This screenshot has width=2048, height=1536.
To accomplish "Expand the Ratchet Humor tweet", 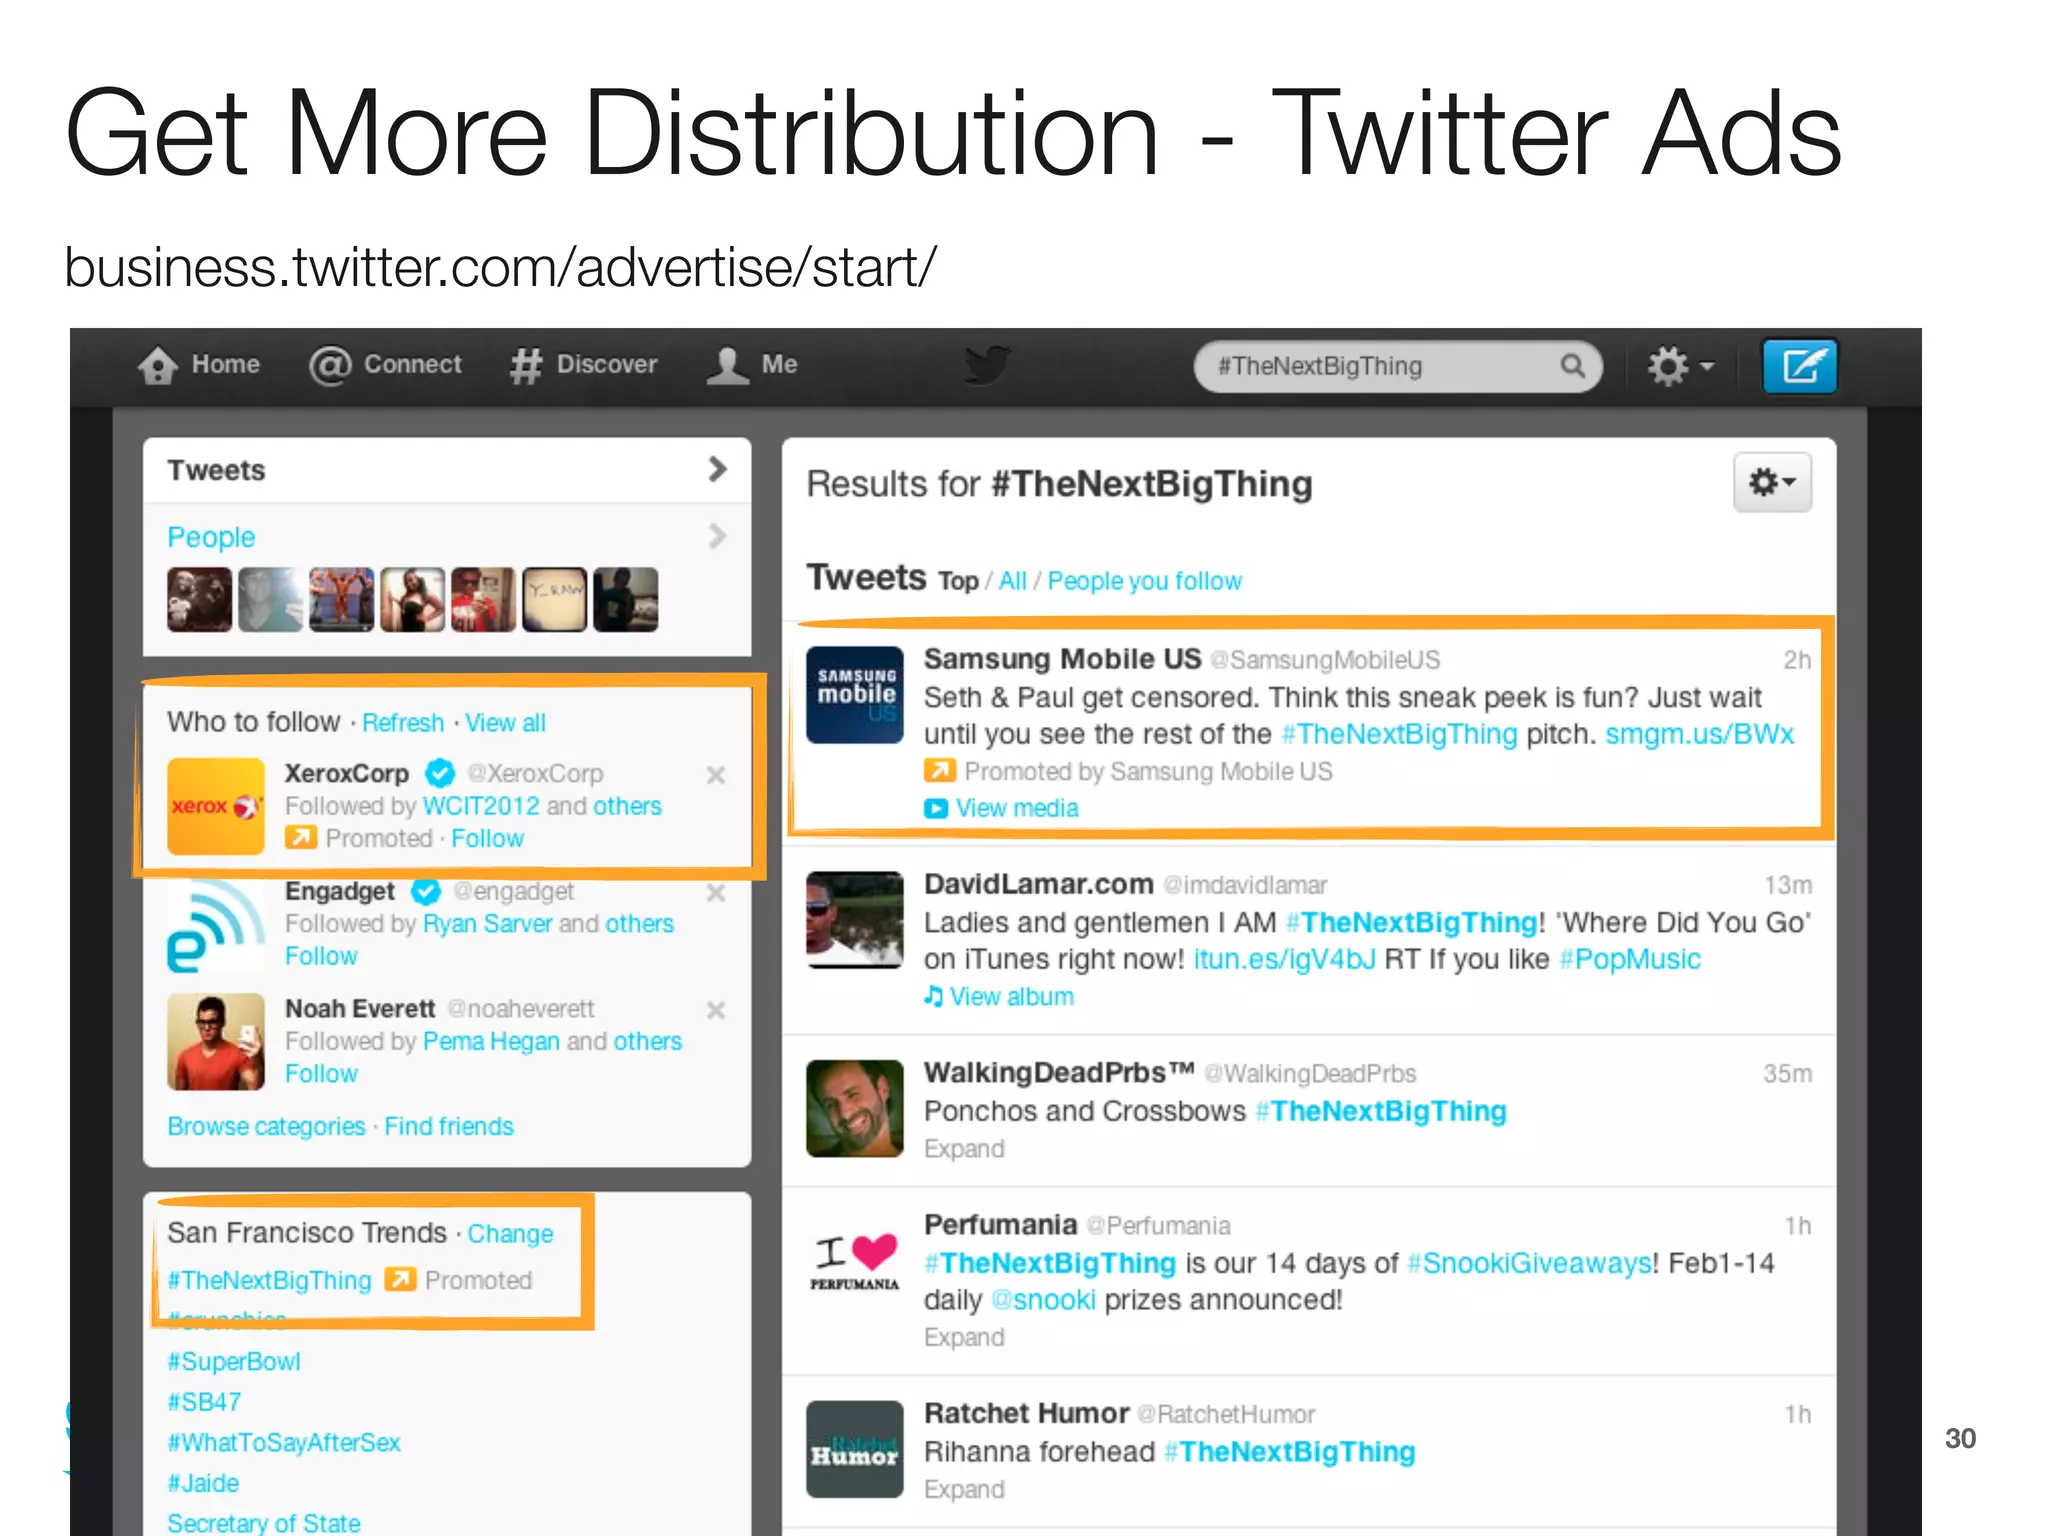I will [964, 1489].
